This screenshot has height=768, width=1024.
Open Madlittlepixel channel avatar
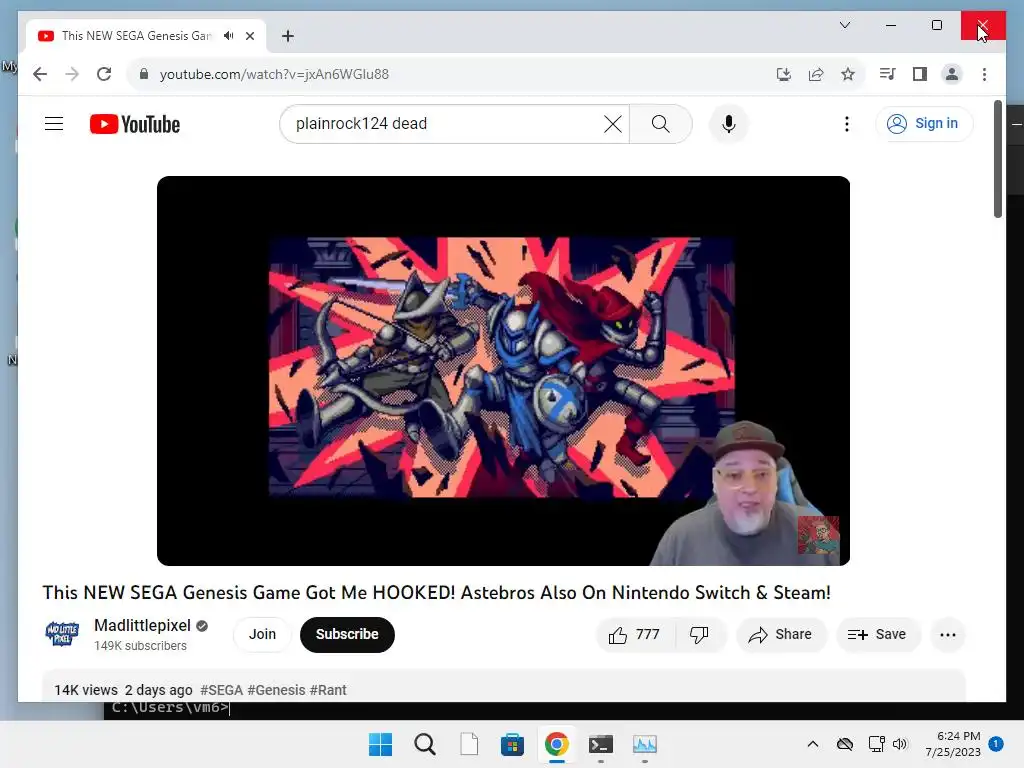click(x=62, y=633)
